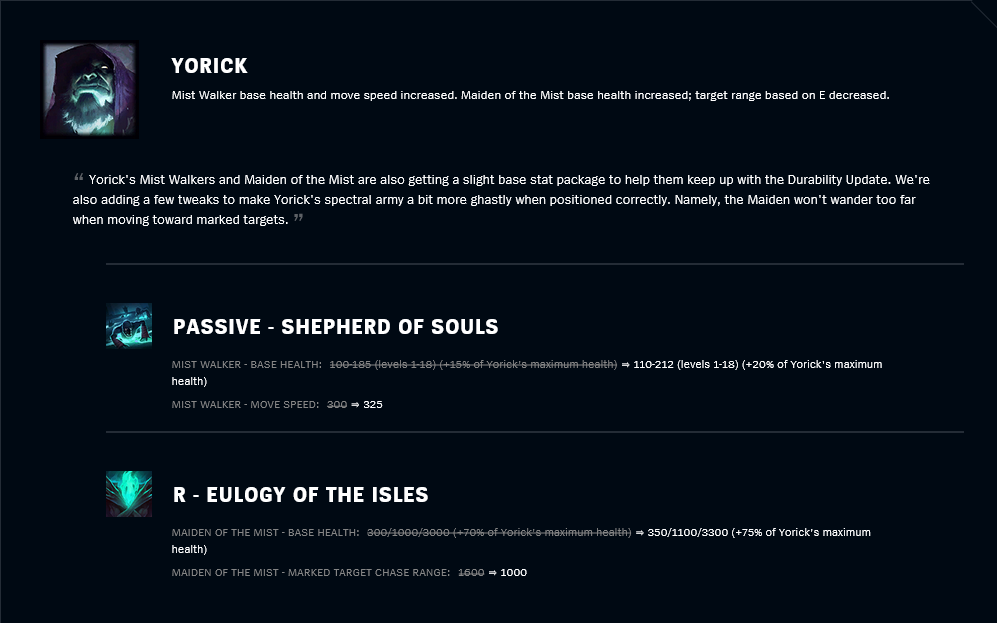Viewport: 997px width, 623px height.
Task: Click the Marked Target Chase Range label
Action: 311,572
